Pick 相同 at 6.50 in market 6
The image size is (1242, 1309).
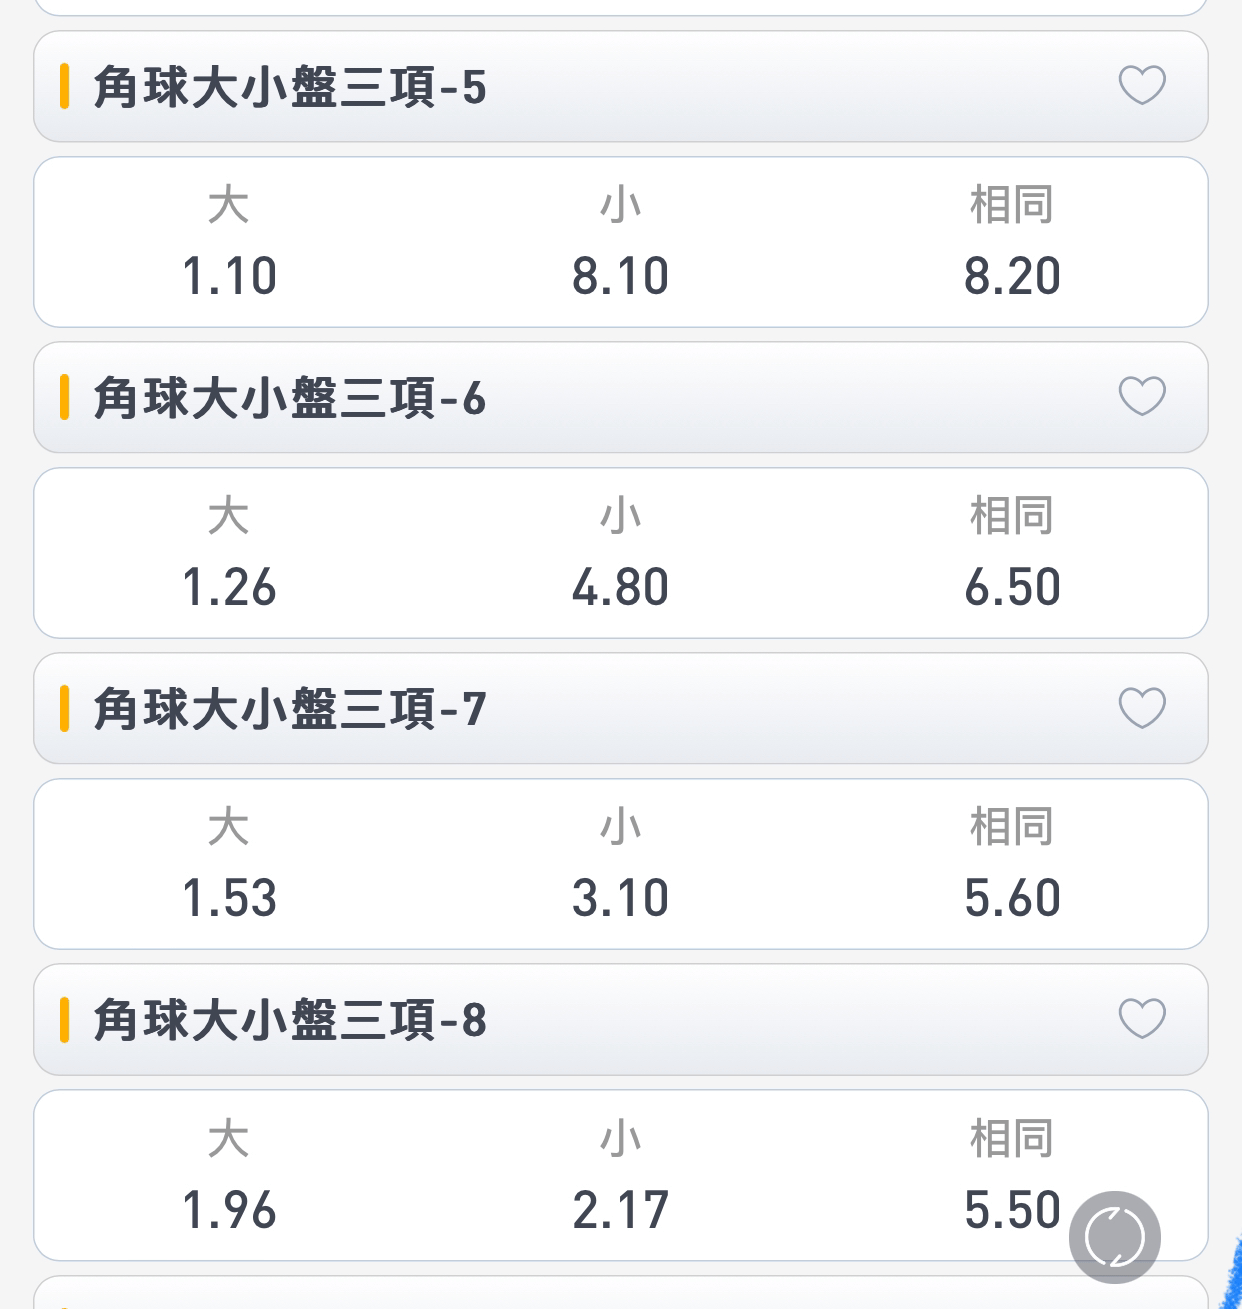(1012, 553)
